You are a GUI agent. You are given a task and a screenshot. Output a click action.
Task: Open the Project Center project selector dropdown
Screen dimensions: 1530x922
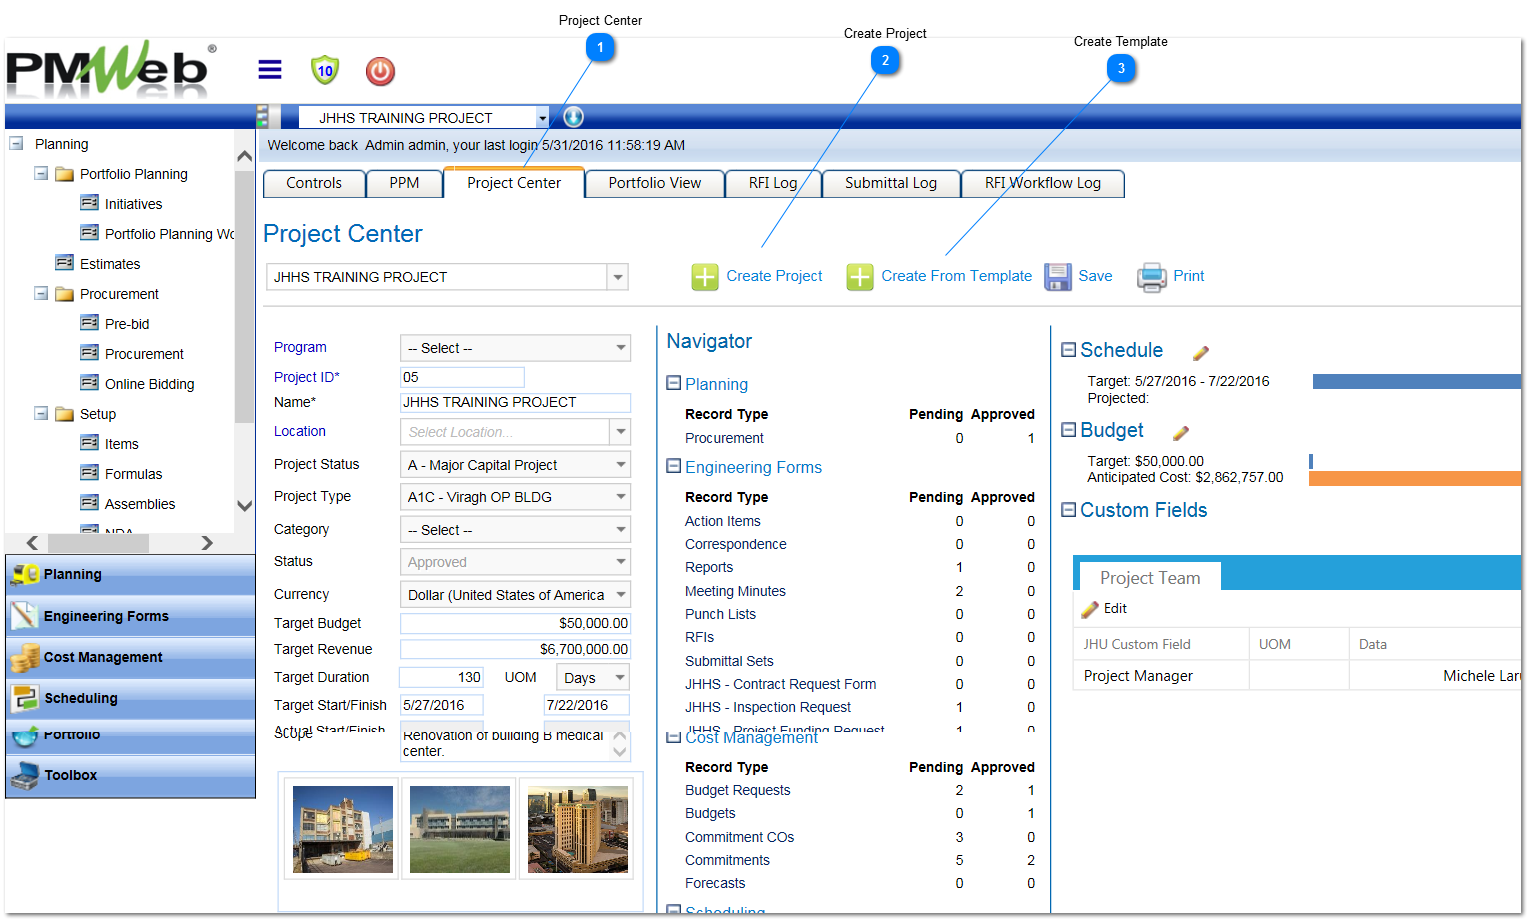[618, 277]
